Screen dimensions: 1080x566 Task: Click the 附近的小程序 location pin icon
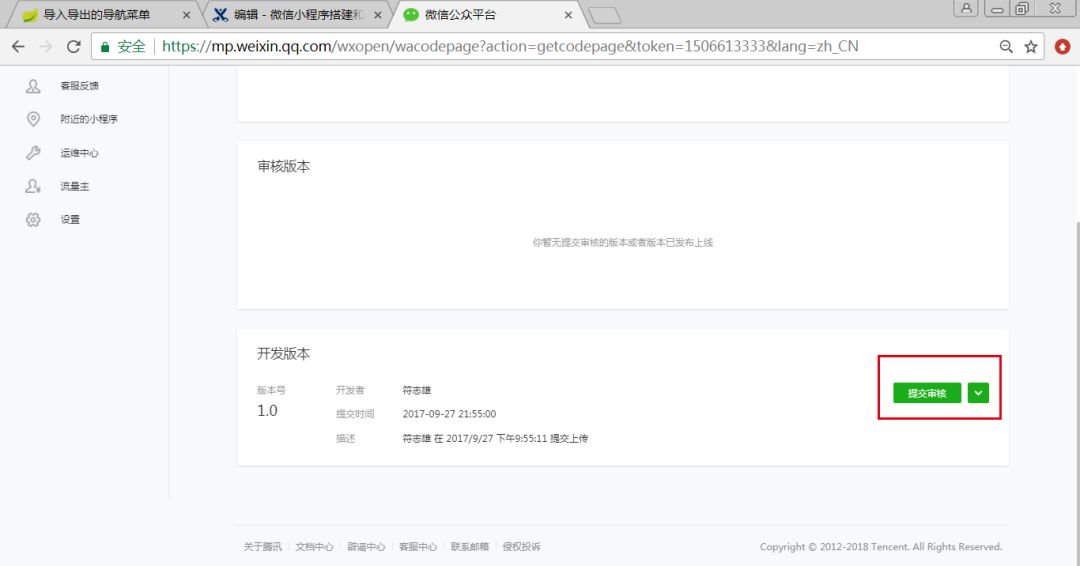click(33, 119)
